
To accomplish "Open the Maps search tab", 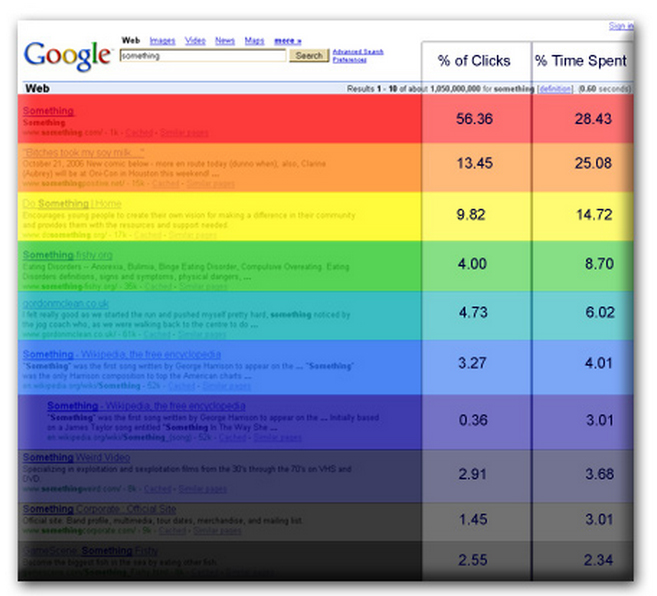I will click(254, 41).
